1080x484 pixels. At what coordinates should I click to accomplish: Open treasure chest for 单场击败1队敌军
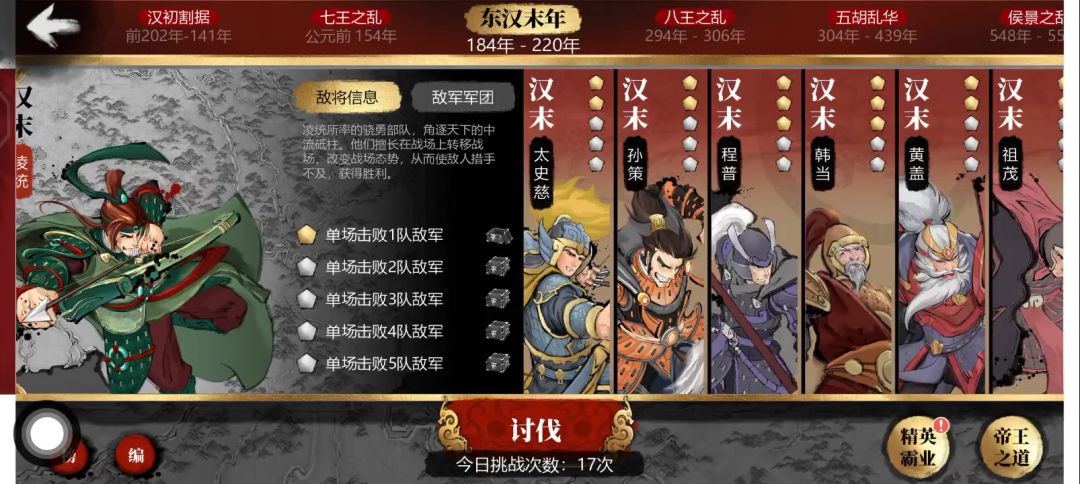498,236
